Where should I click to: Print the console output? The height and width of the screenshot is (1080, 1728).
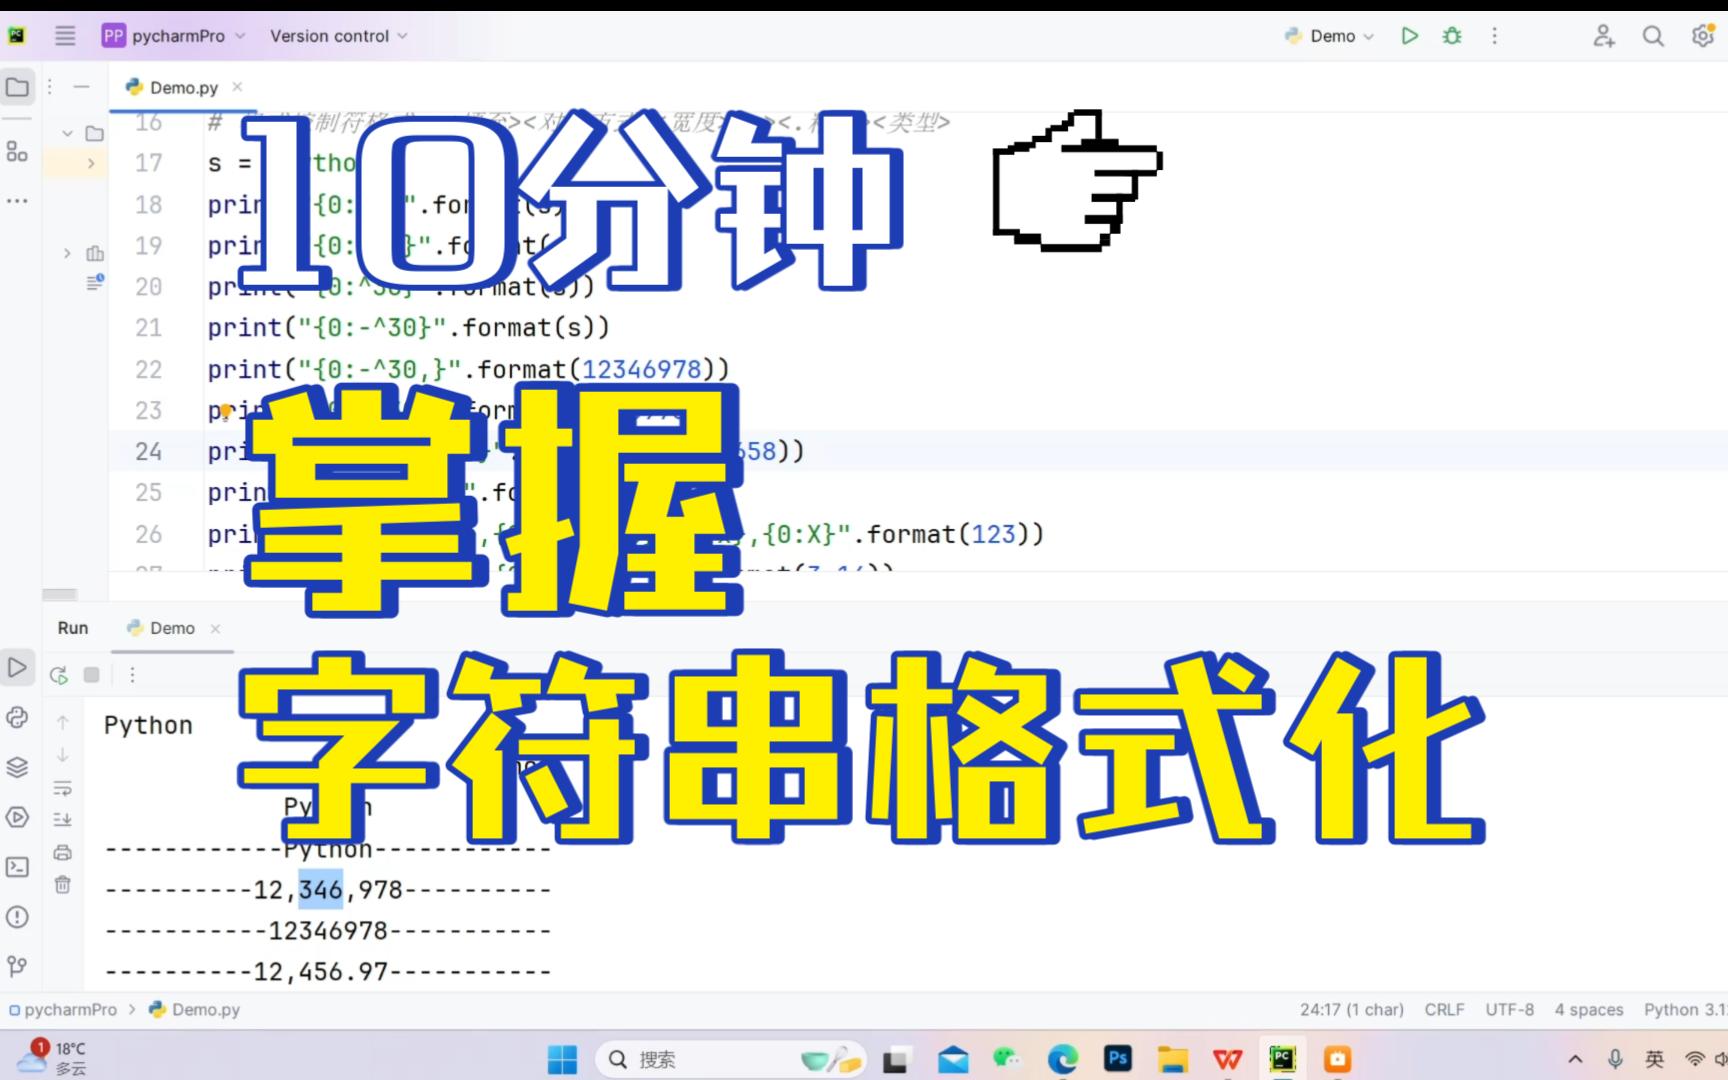[x=62, y=852]
